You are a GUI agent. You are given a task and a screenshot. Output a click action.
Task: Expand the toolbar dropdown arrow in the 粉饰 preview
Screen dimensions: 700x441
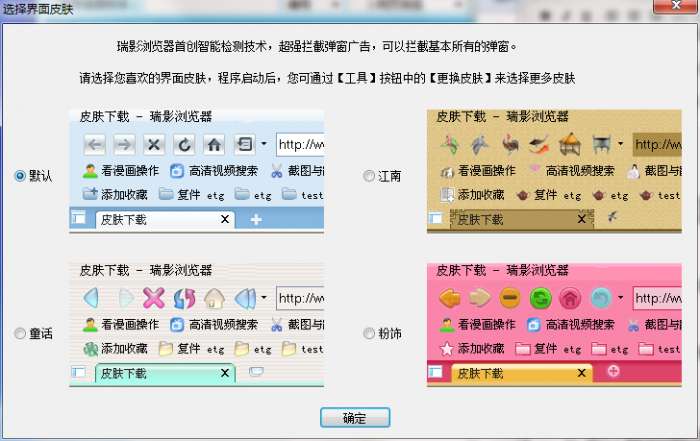tap(621, 297)
